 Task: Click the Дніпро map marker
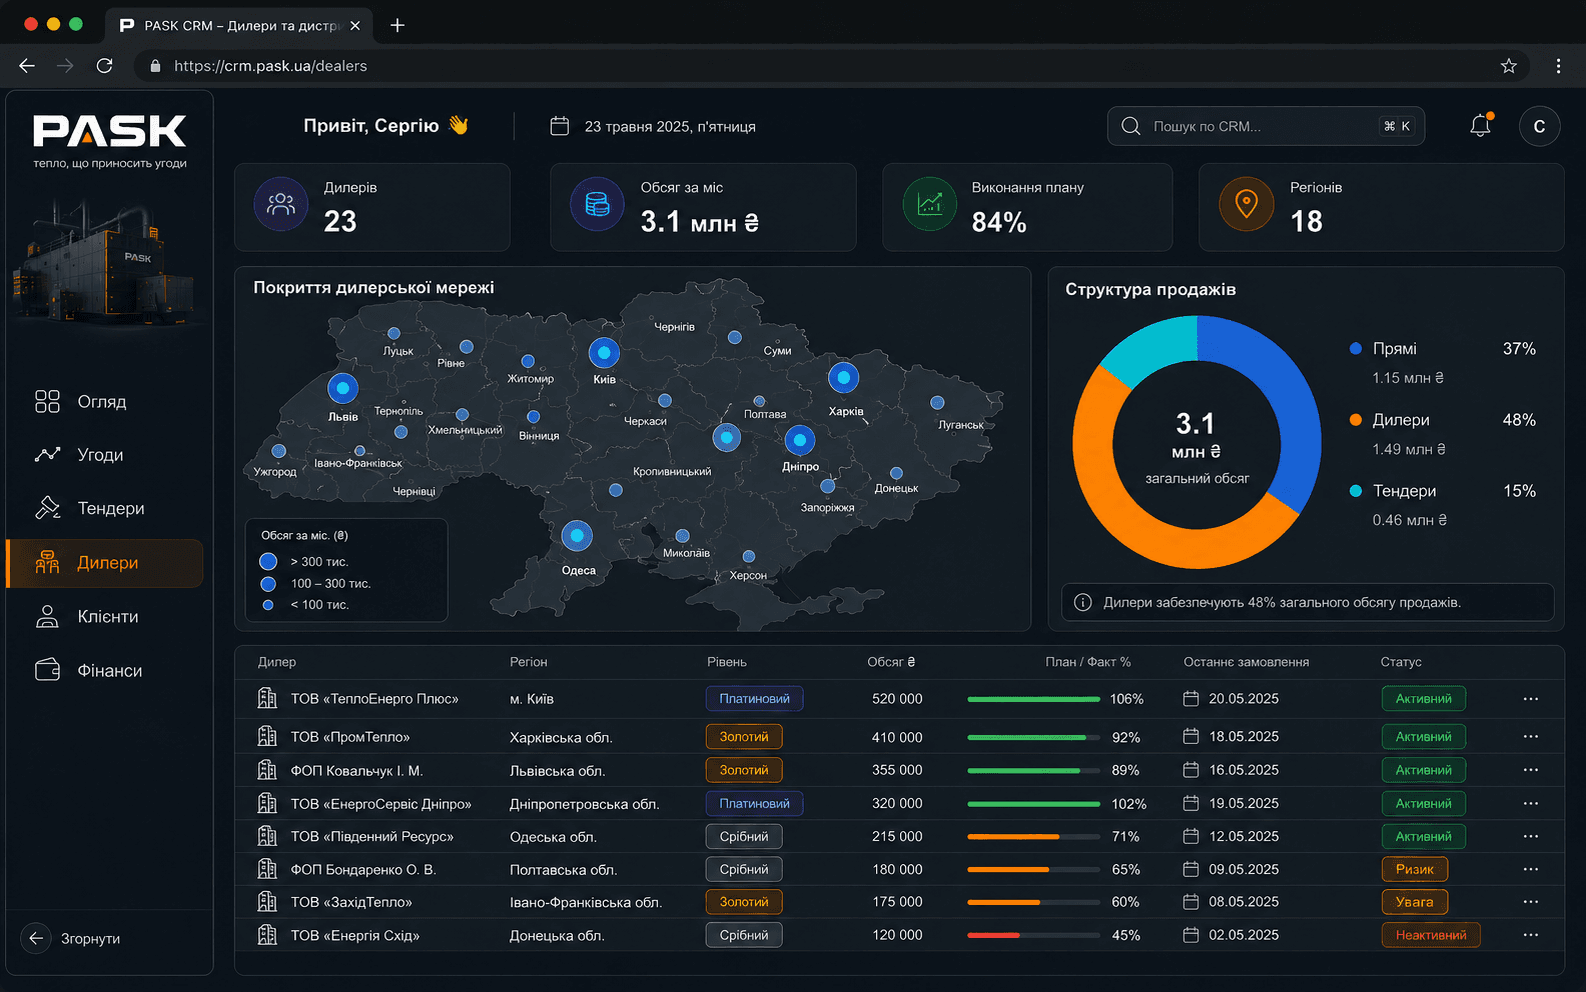(799, 440)
